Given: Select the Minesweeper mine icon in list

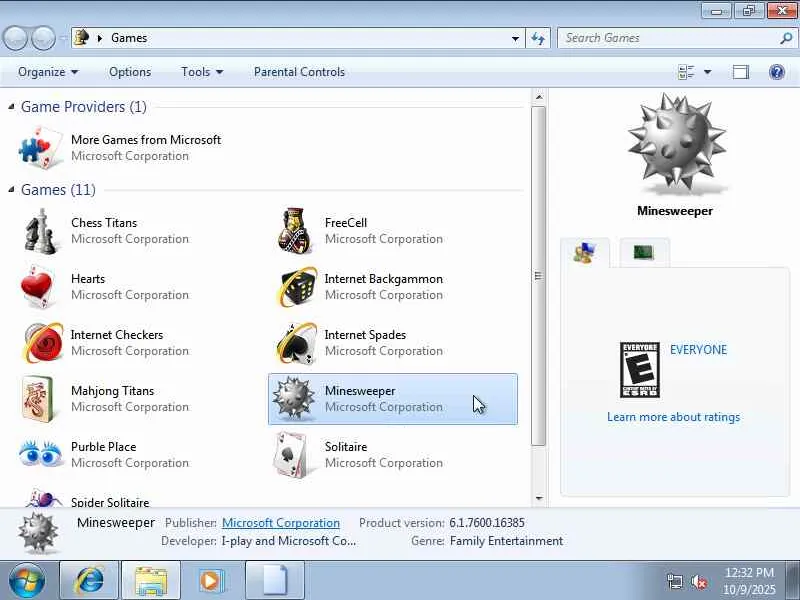Looking at the screenshot, I should 293,399.
